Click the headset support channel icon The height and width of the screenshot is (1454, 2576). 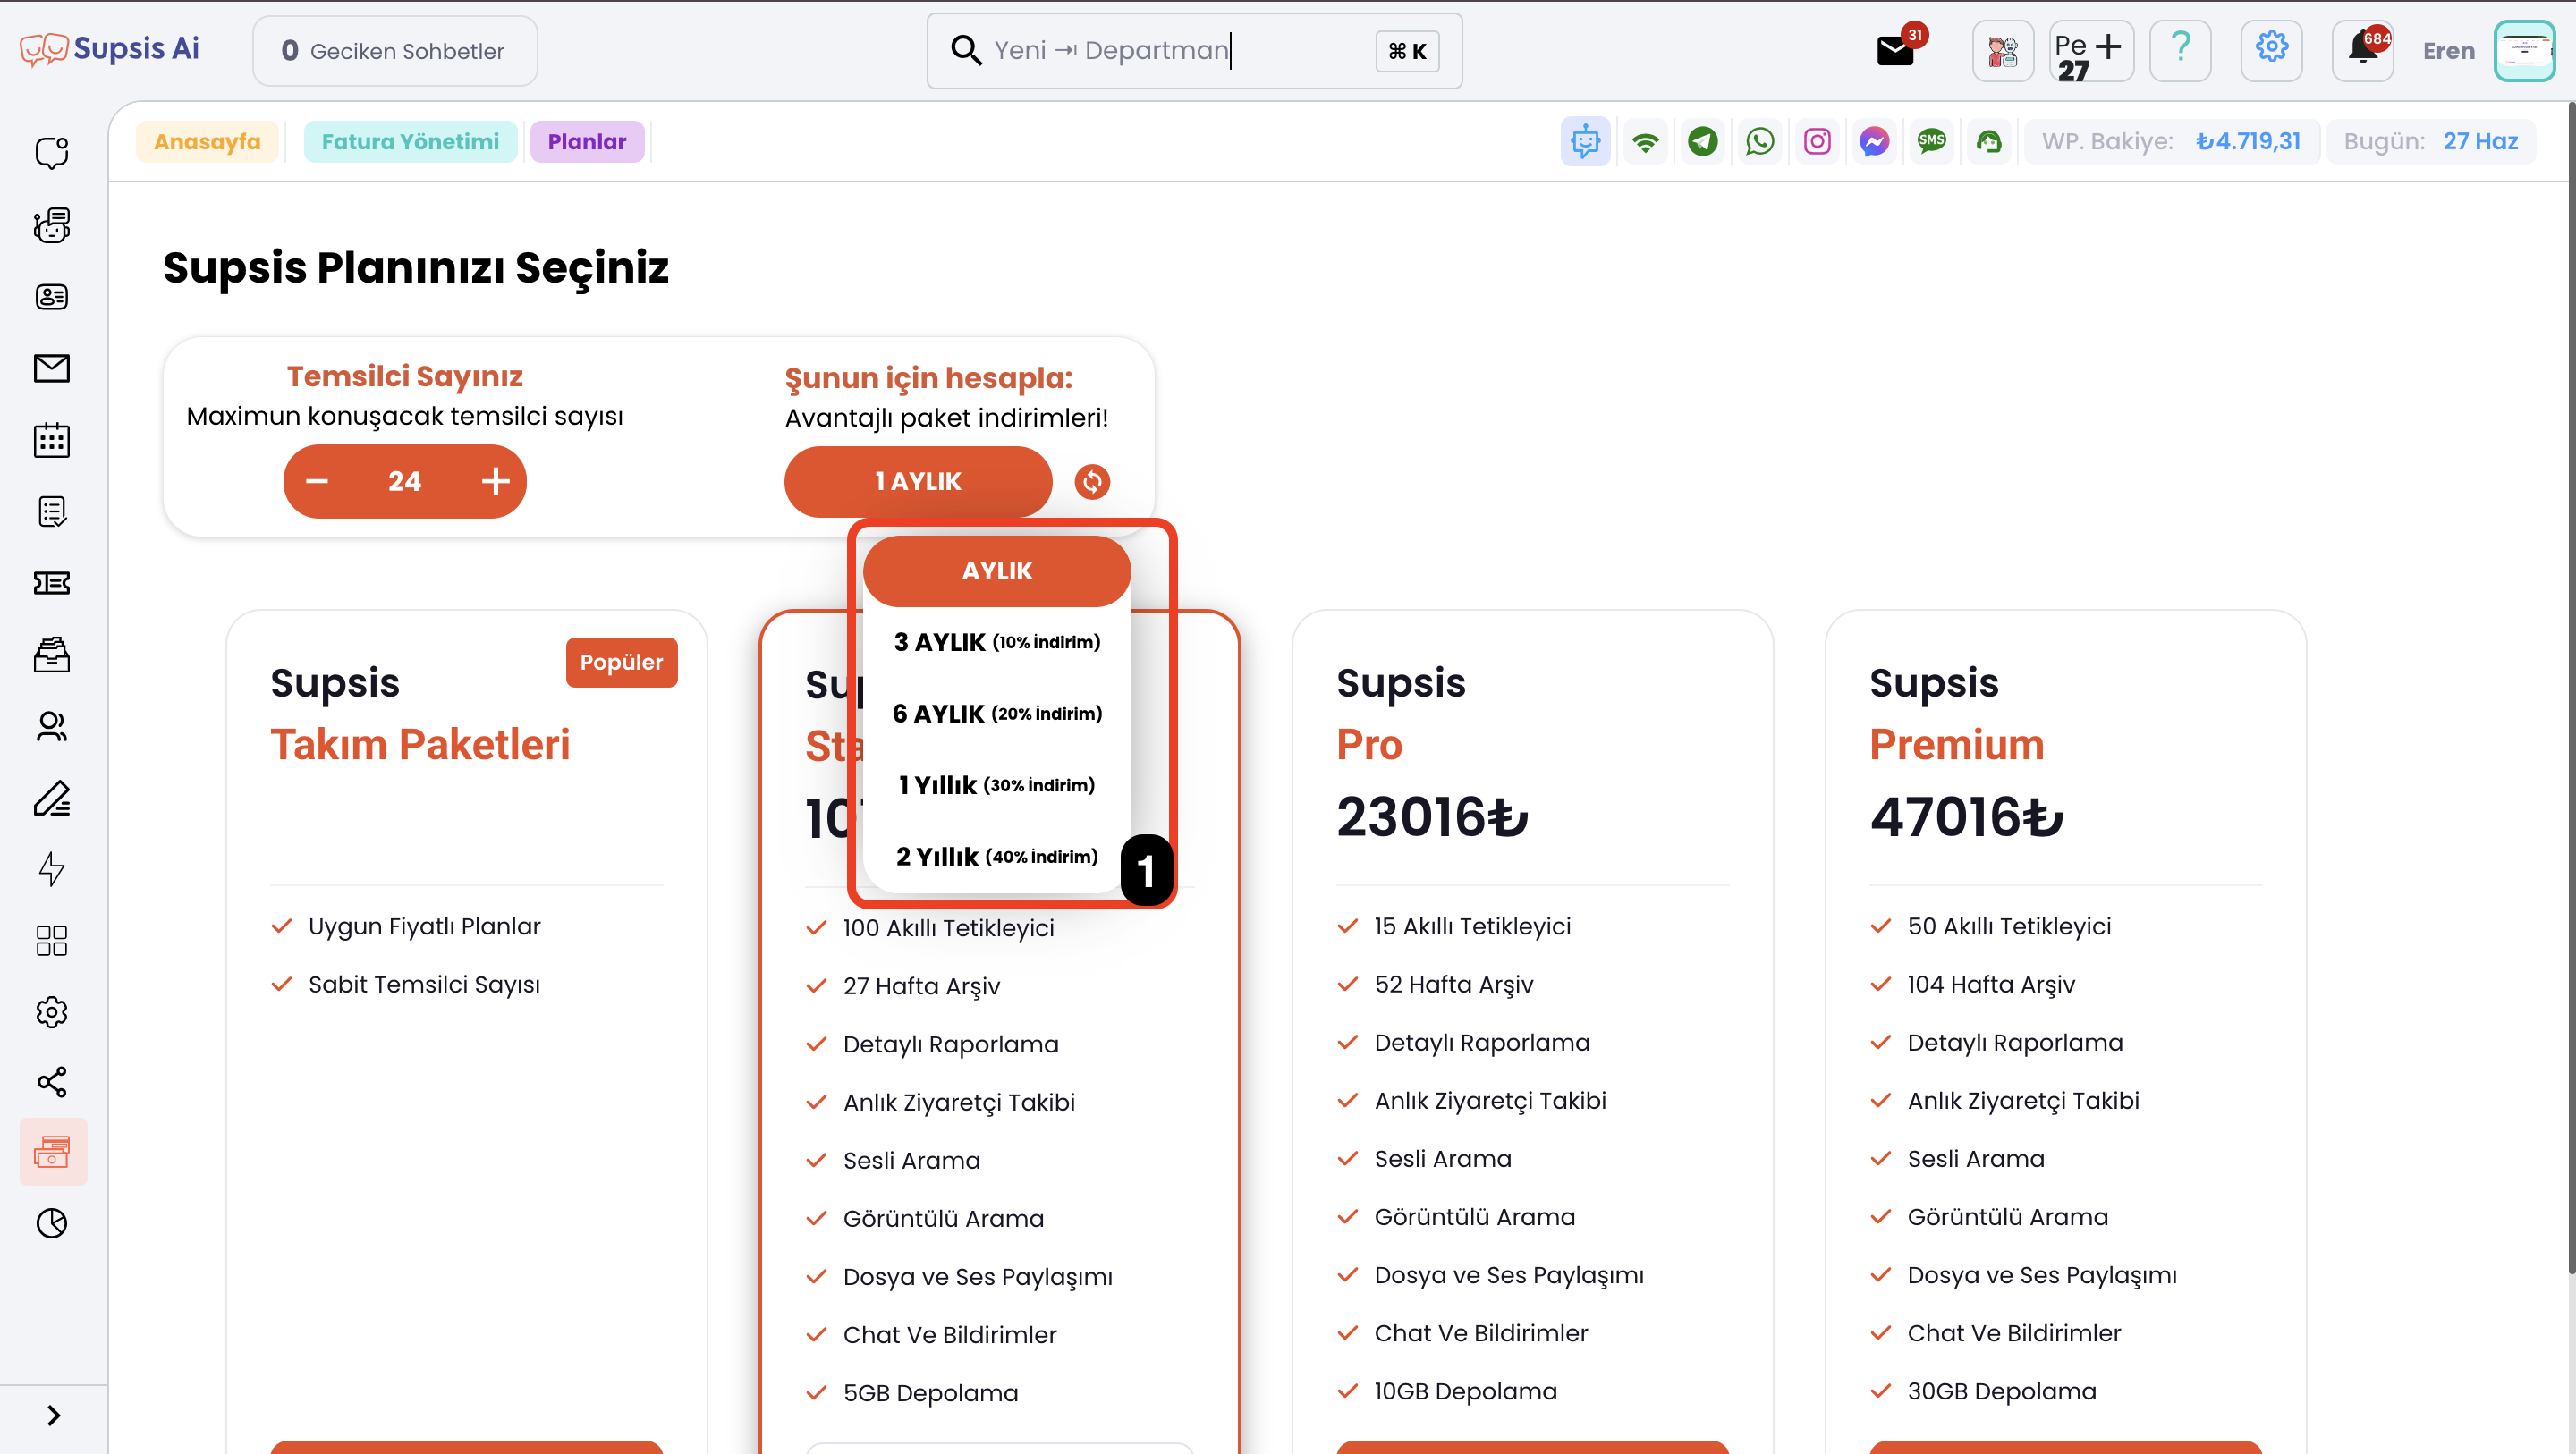(x=1989, y=142)
